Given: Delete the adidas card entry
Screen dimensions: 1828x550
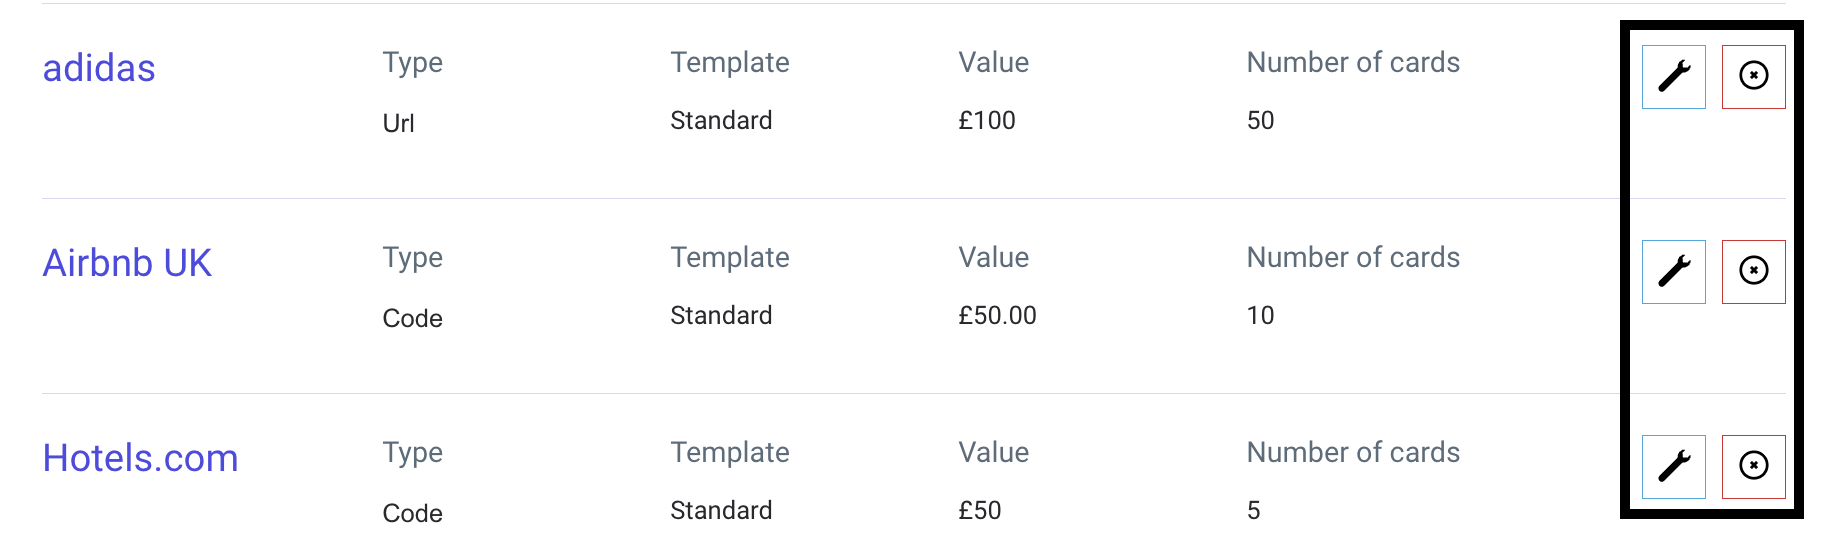Looking at the screenshot, I should [1753, 76].
